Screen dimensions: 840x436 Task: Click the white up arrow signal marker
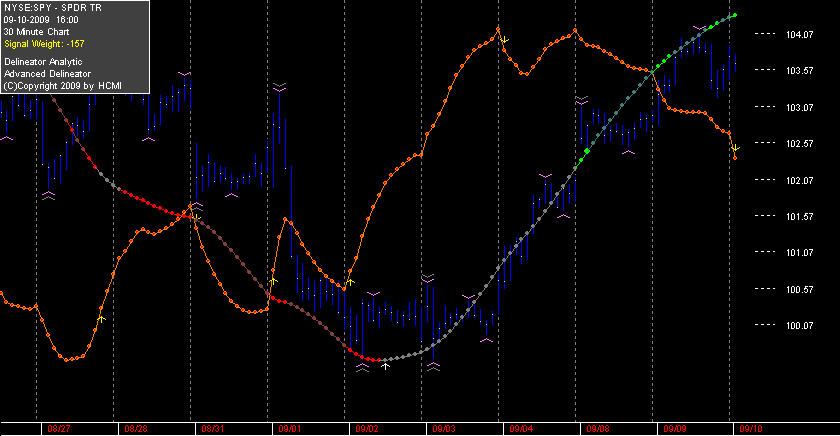coord(385,366)
